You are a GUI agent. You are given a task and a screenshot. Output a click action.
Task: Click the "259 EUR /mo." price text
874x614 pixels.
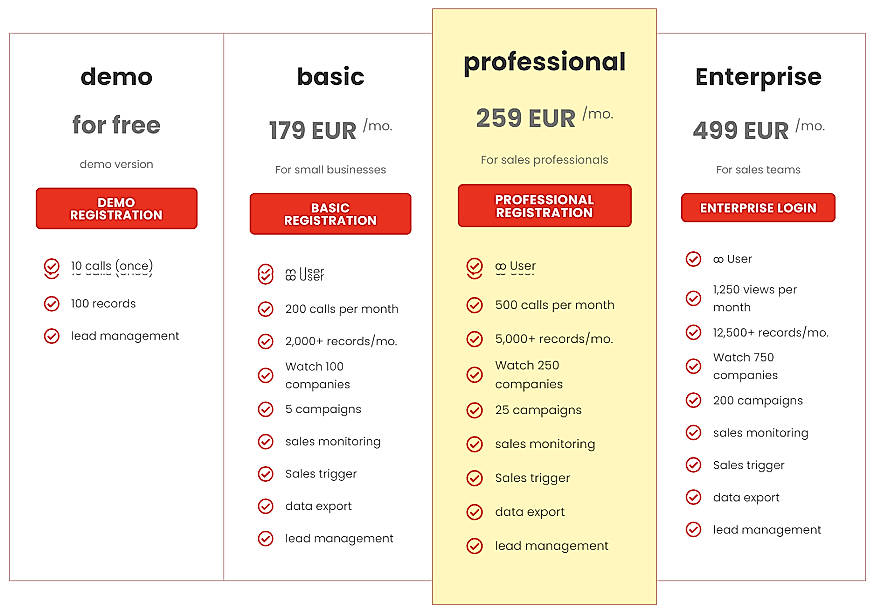point(544,117)
